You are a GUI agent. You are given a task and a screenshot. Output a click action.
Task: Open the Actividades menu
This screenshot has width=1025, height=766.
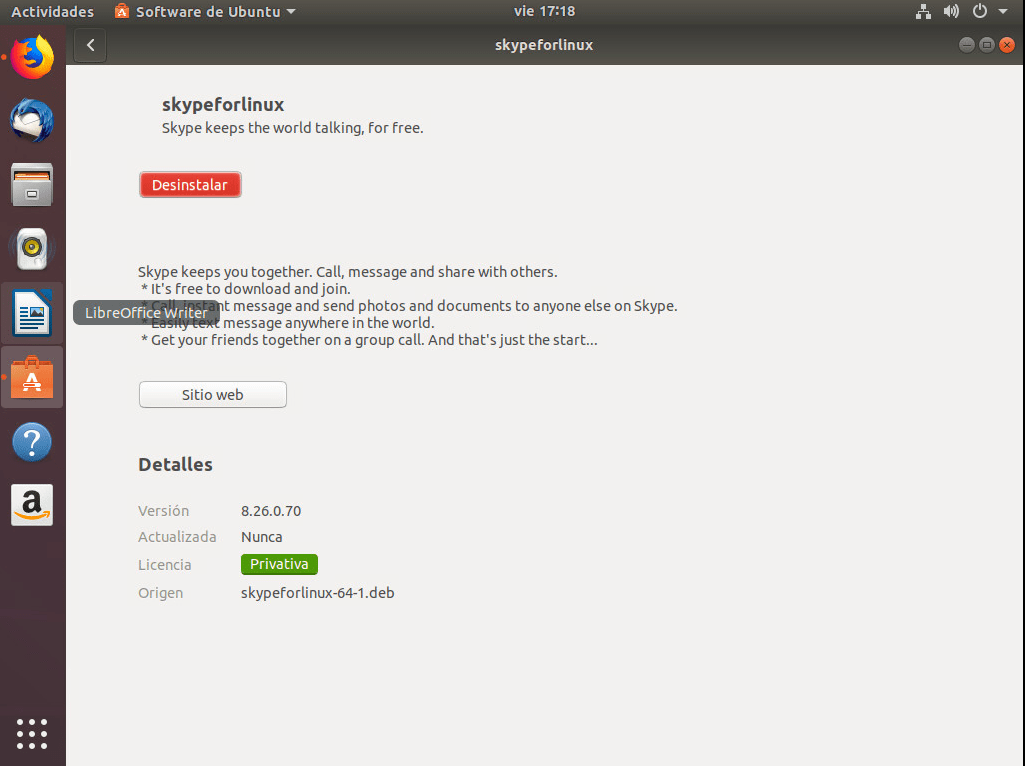coord(52,11)
